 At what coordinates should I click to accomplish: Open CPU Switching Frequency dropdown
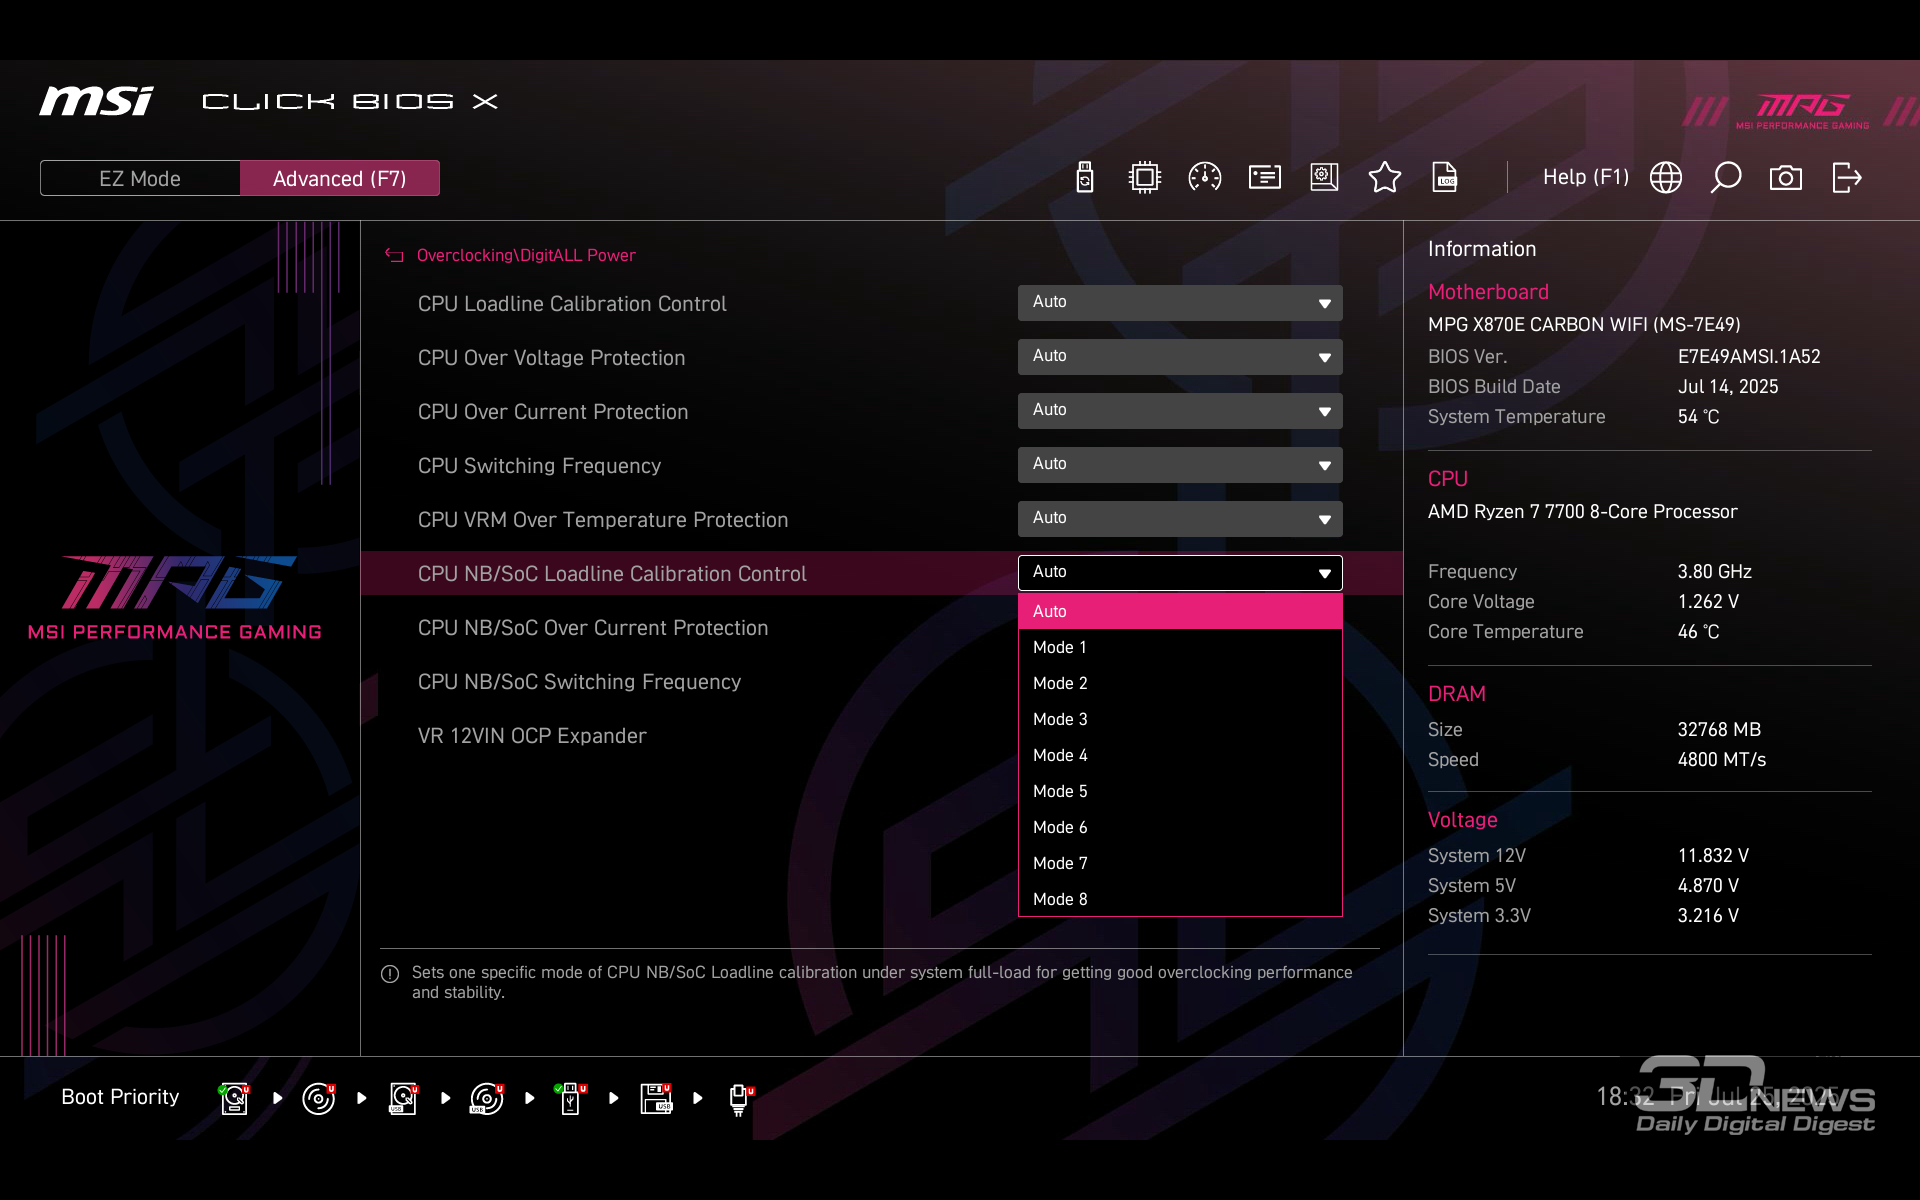pyautogui.click(x=1180, y=465)
